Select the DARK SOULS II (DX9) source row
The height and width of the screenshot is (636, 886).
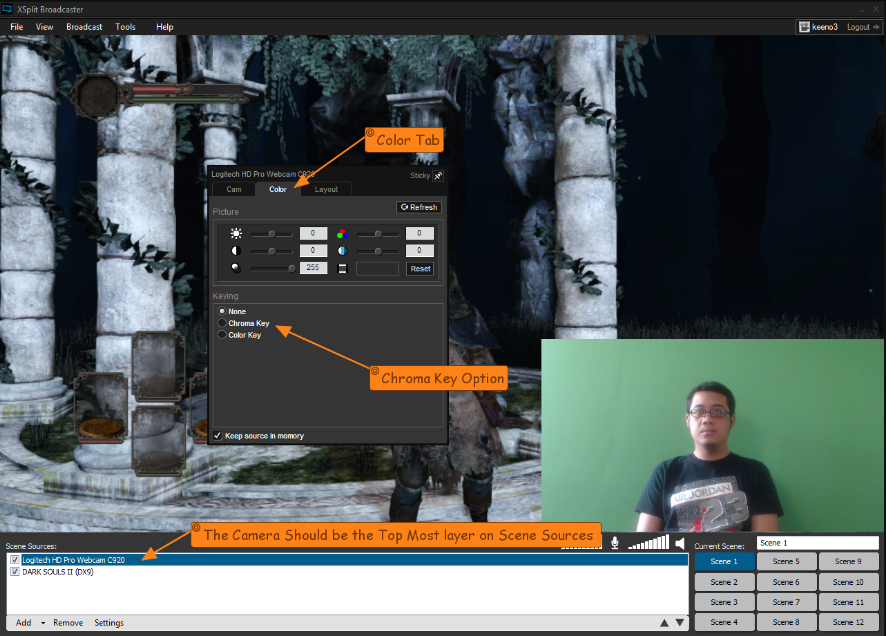pyautogui.click(x=348, y=572)
